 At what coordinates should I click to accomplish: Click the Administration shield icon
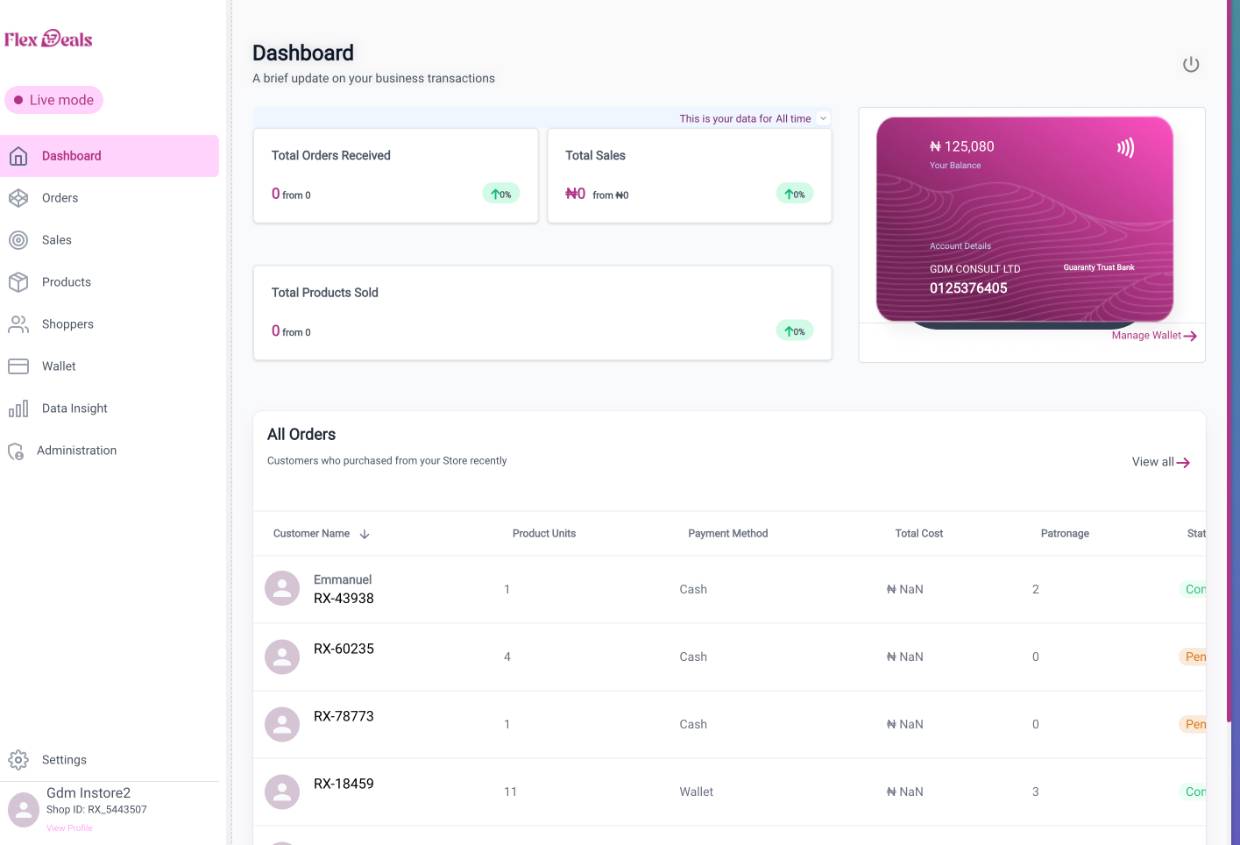pyautogui.click(x=16, y=451)
